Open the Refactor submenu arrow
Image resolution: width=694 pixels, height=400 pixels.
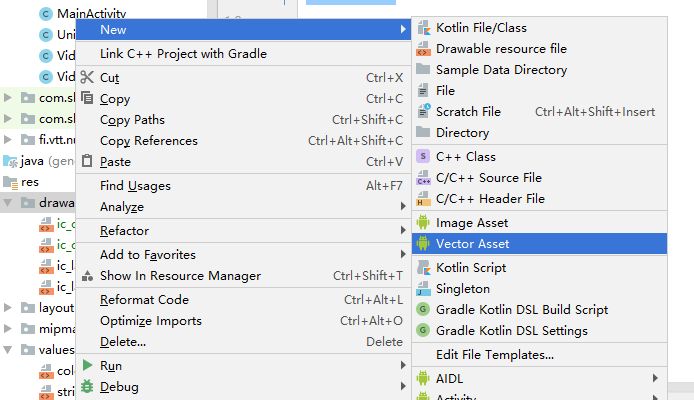(403, 230)
